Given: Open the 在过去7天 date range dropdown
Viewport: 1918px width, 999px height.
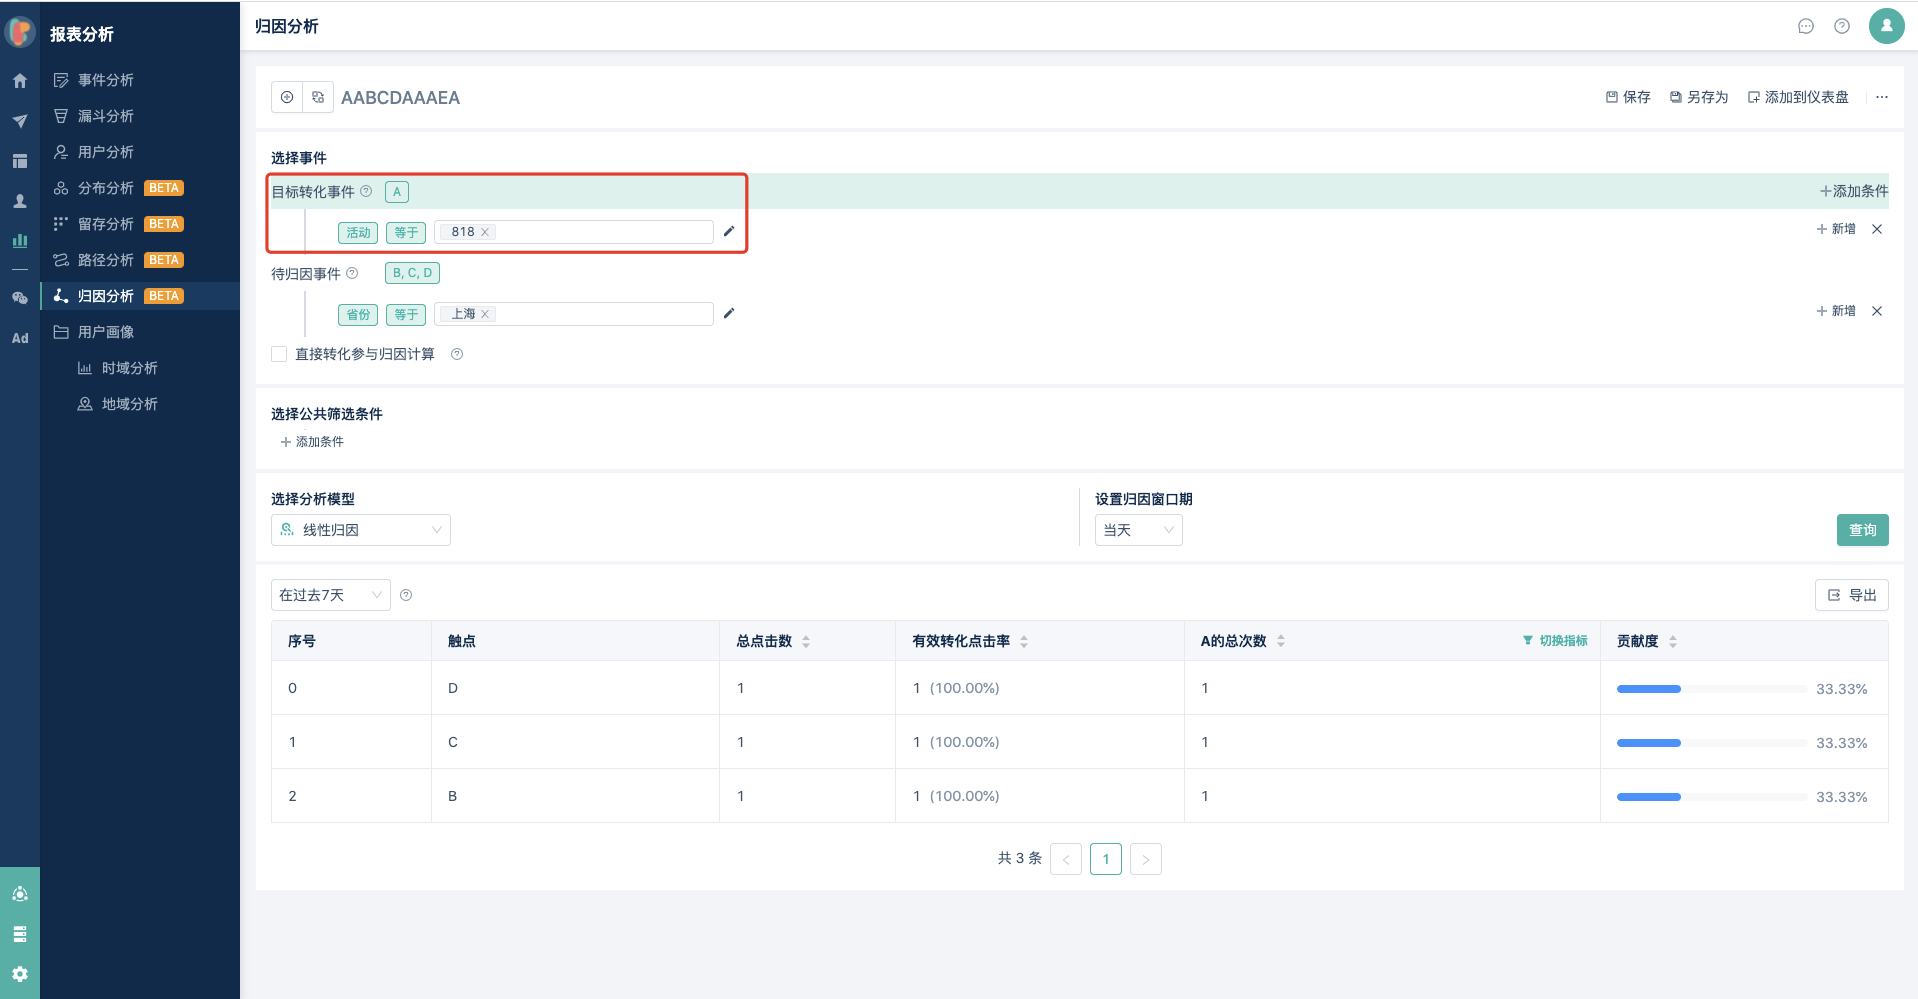Looking at the screenshot, I should (330, 595).
